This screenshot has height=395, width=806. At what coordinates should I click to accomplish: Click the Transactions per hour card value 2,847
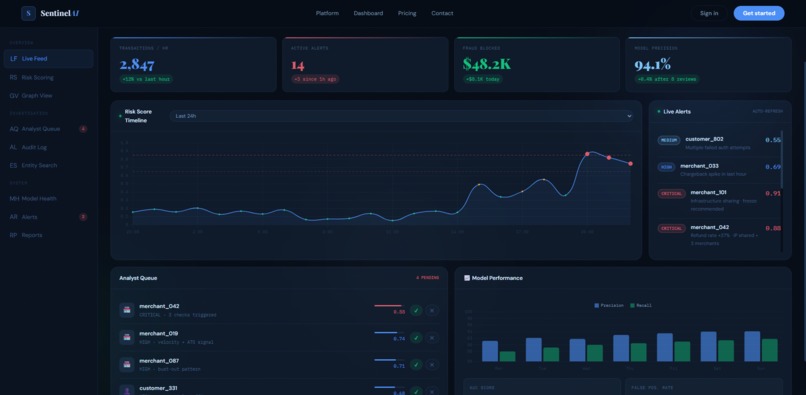(x=137, y=65)
